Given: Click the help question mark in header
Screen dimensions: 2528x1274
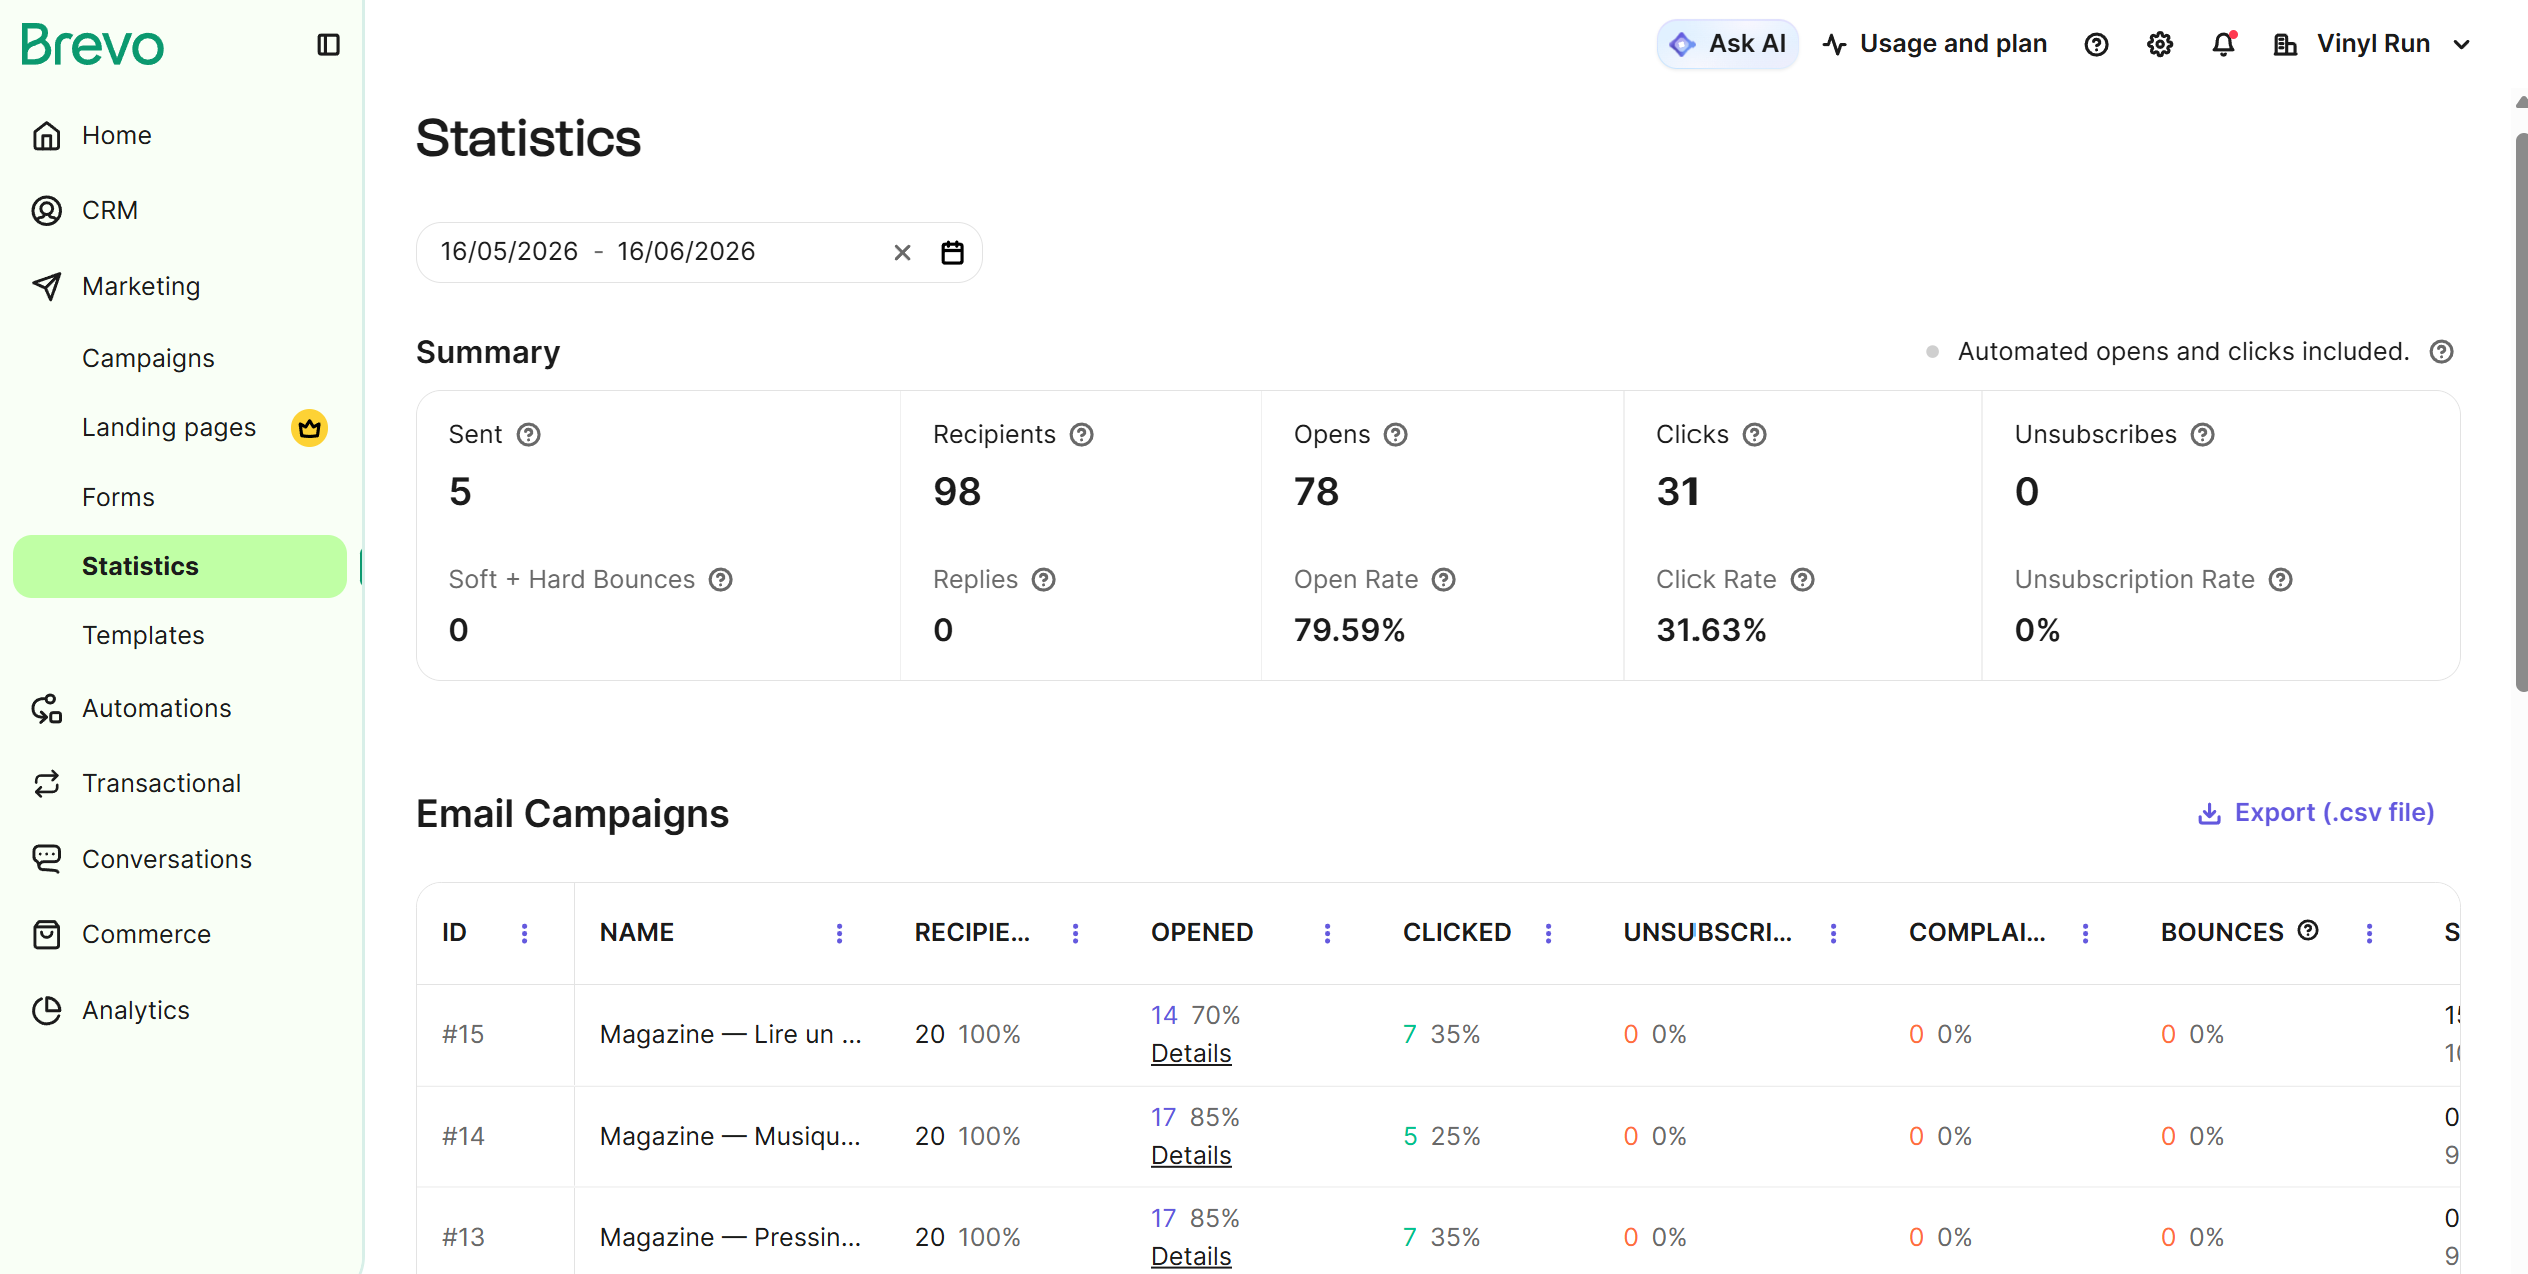Looking at the screenshot, I should 2096,45.
